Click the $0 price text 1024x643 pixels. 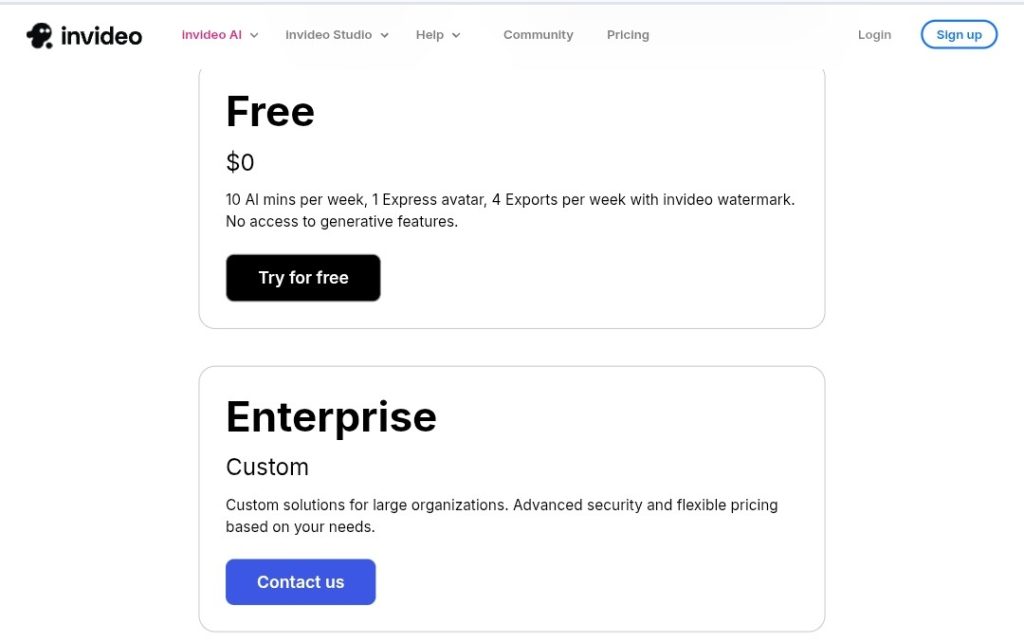[240, 162]
